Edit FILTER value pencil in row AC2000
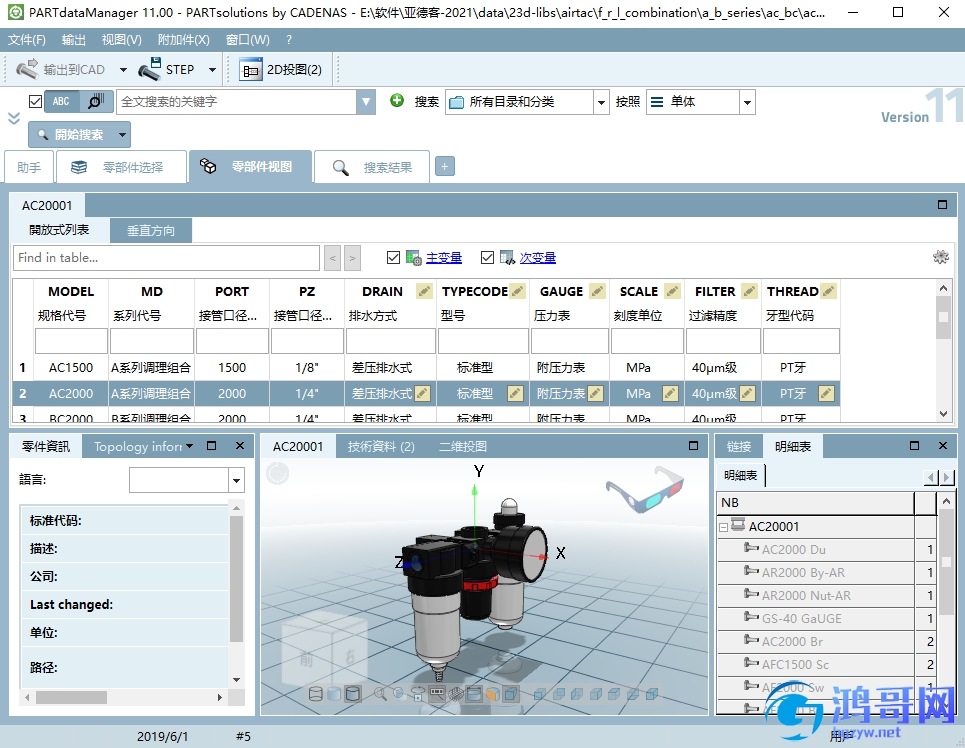 (x=747, y=393)
